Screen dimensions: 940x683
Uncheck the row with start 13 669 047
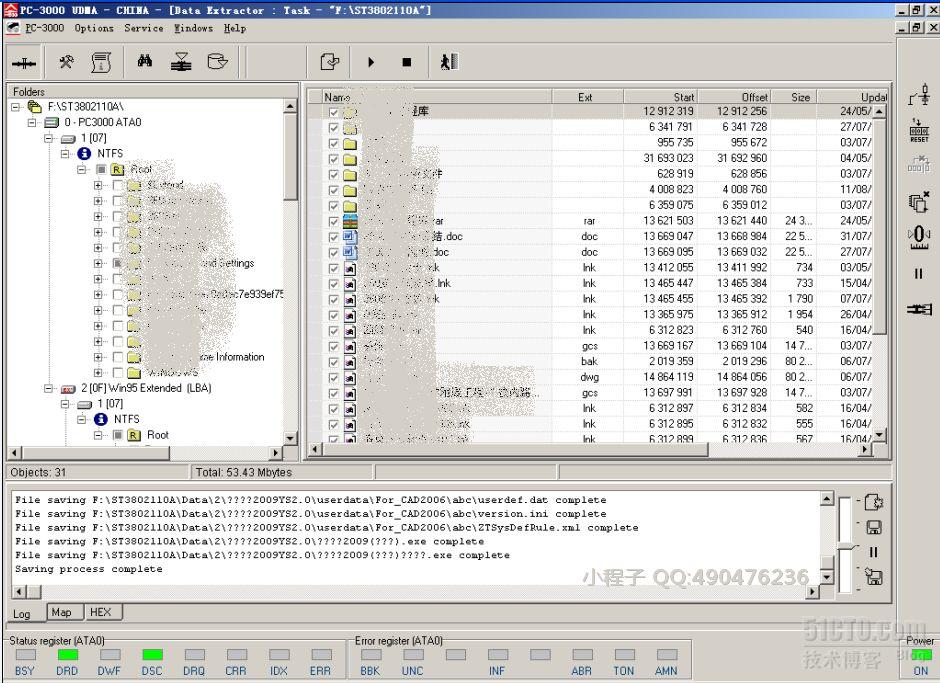334,237
